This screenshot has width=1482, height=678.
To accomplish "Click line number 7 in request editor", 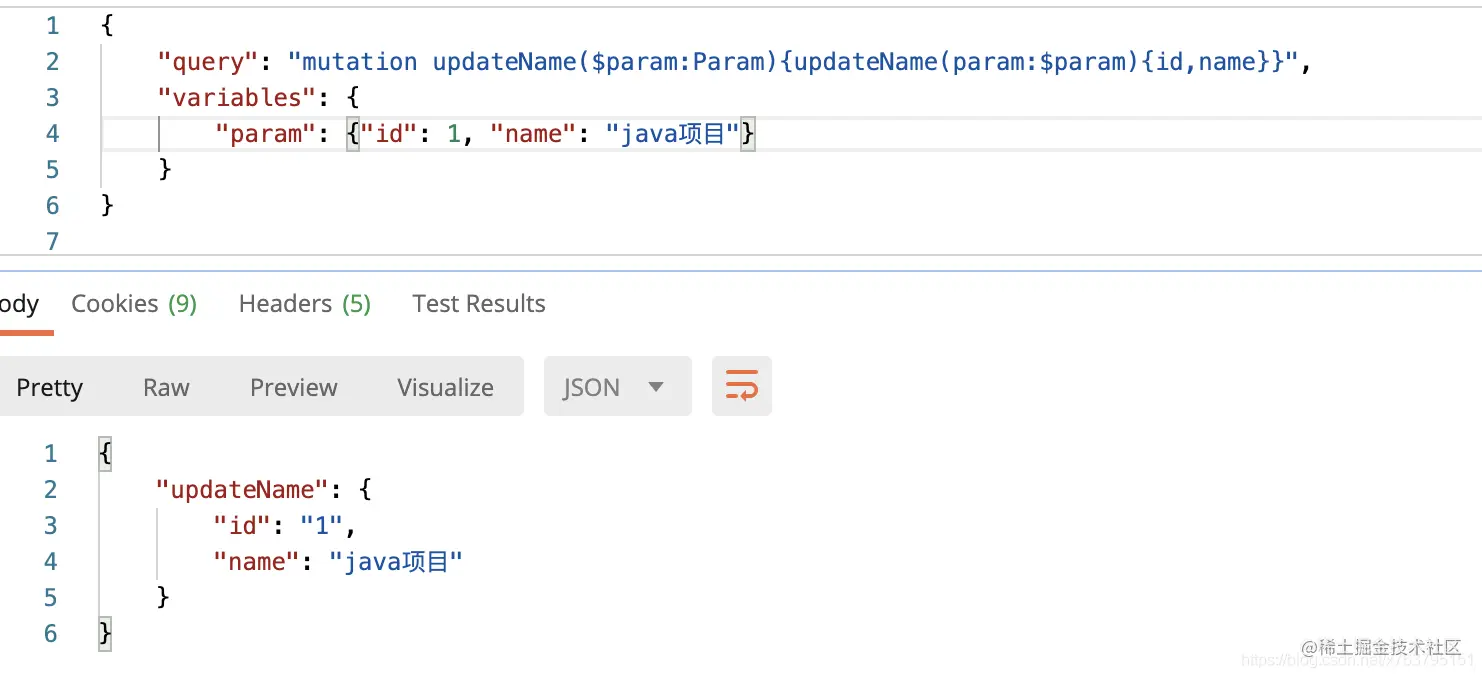I will coord(52,241).
